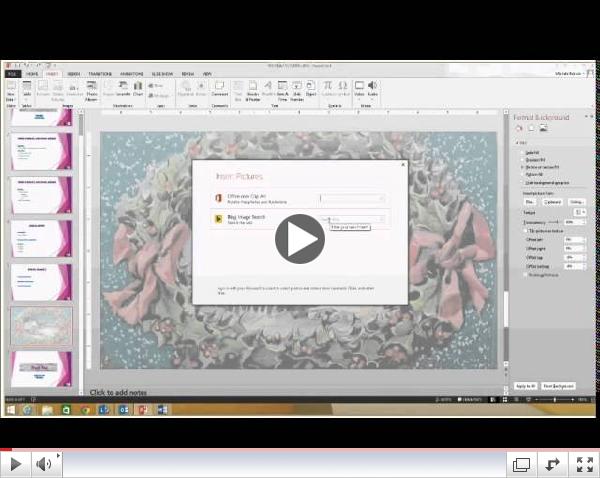Click the Video icon in Media group

tap(359, 89)
